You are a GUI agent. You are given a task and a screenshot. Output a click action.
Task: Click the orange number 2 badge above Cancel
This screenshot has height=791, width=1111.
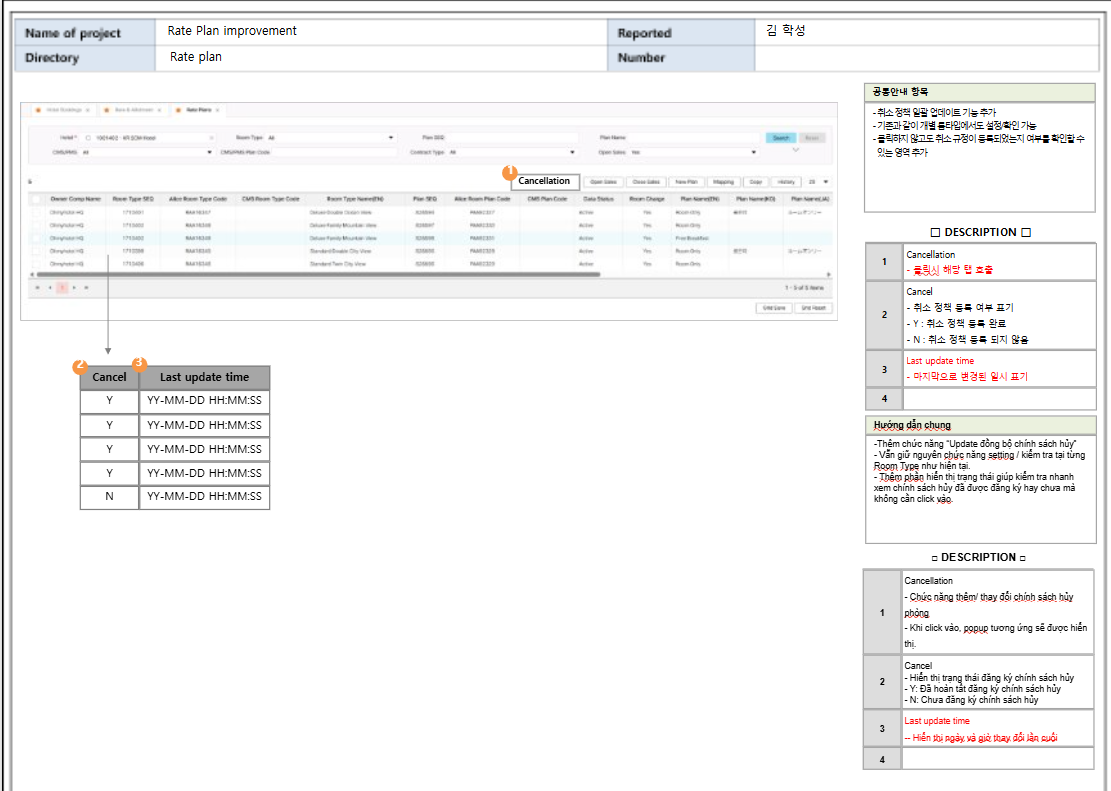click(x=80, y=367)
